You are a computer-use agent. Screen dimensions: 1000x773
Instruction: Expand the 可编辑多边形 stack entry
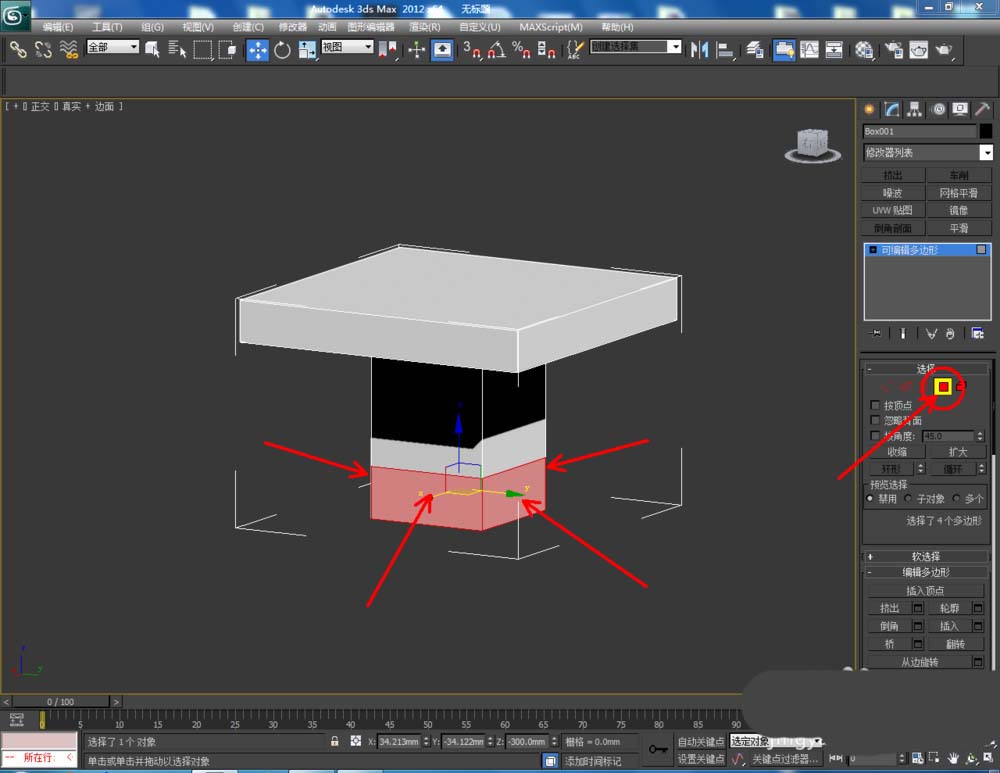(x=873, y=250)
